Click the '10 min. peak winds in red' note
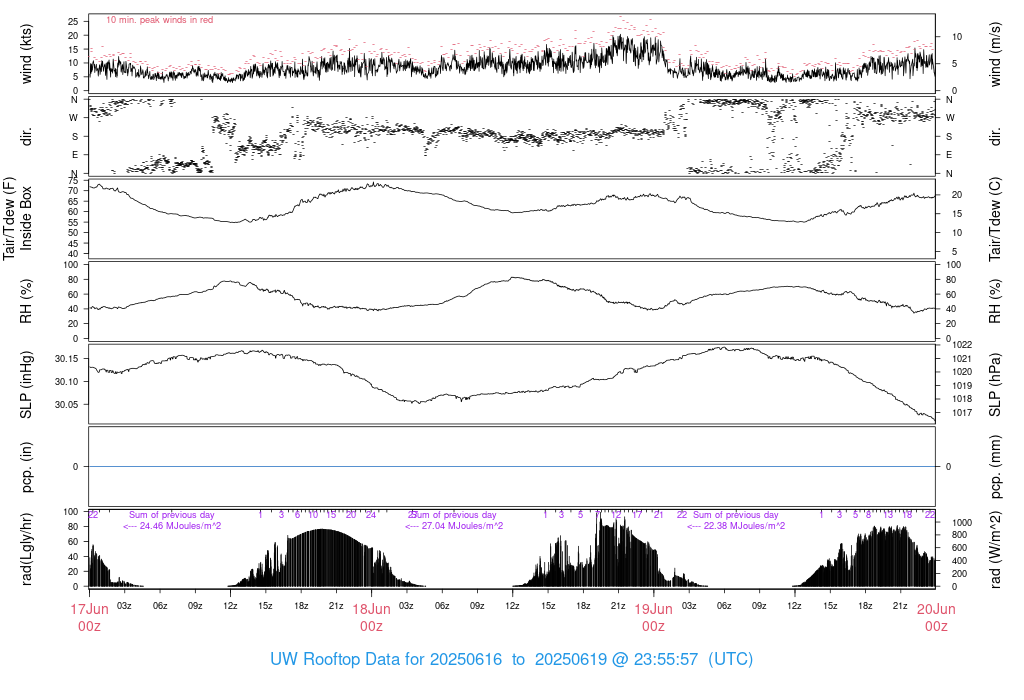The height and width of the screenshot is (700, 1024). click(x=159, y=20)
